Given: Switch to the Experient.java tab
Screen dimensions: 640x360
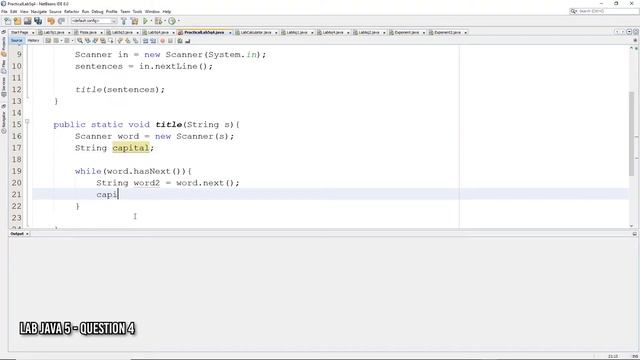Looking at the screenshot, I should [x=407, y=32].
